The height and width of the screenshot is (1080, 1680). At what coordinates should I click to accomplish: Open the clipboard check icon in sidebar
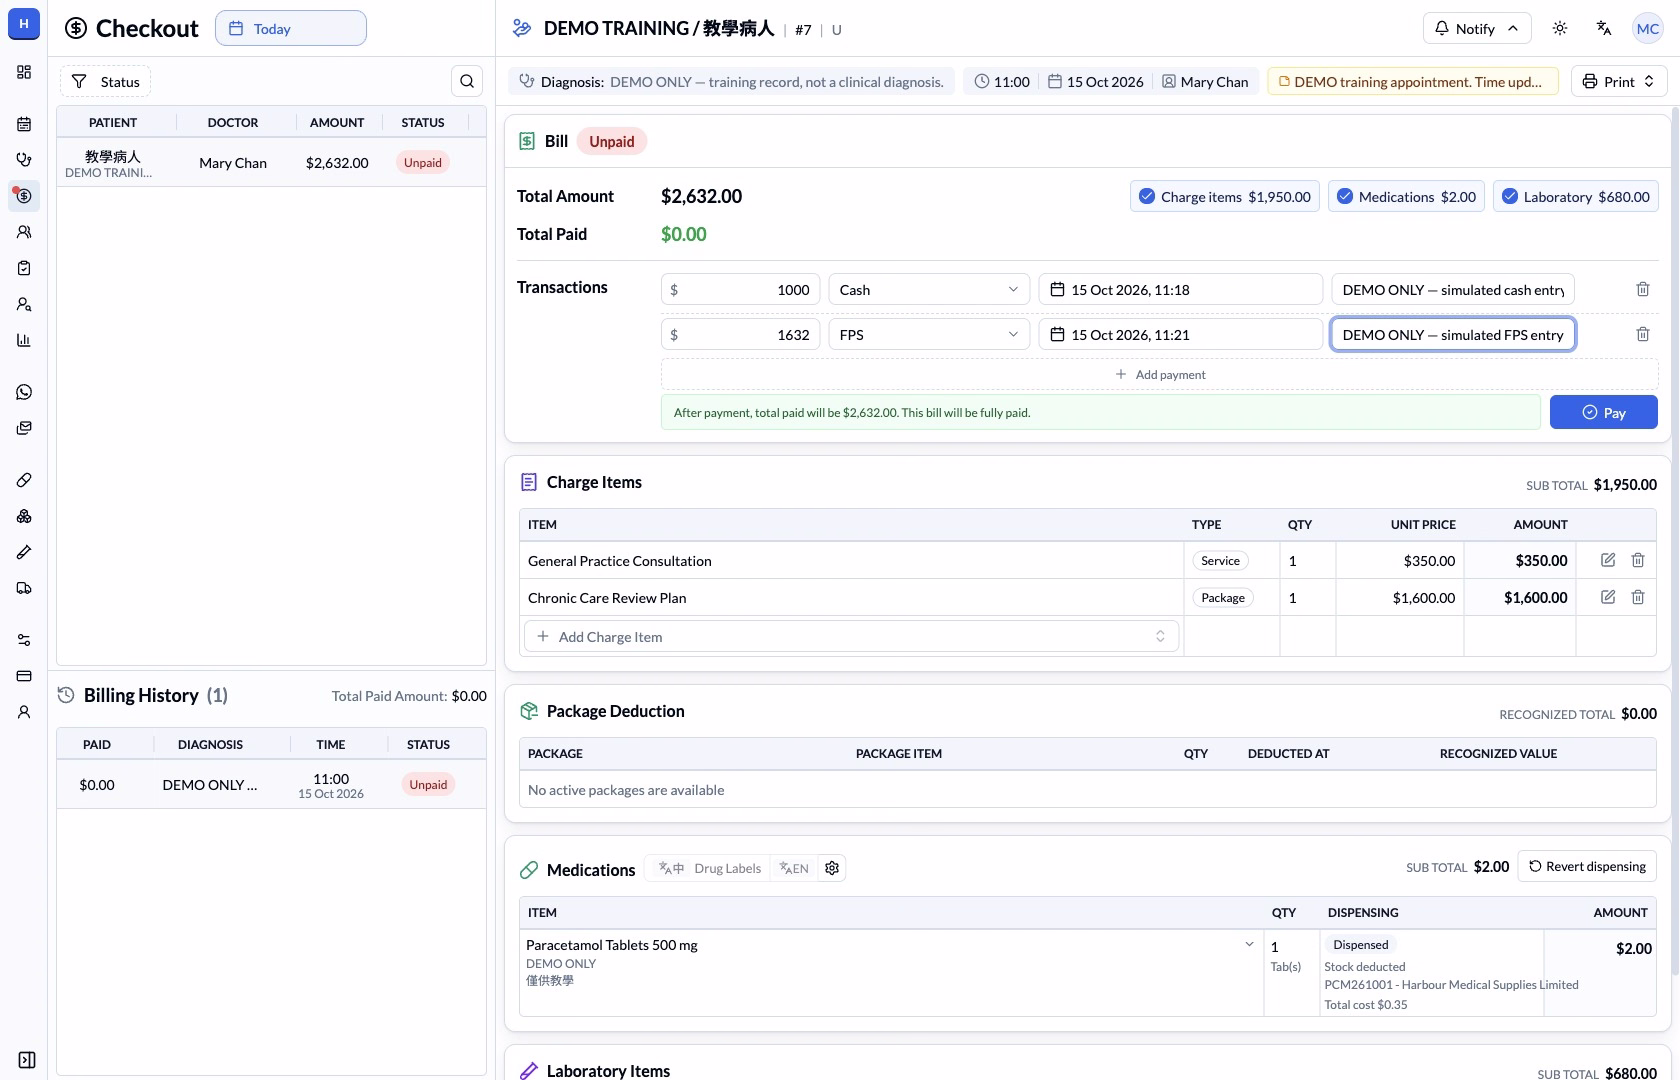click(x=24, y=268)
